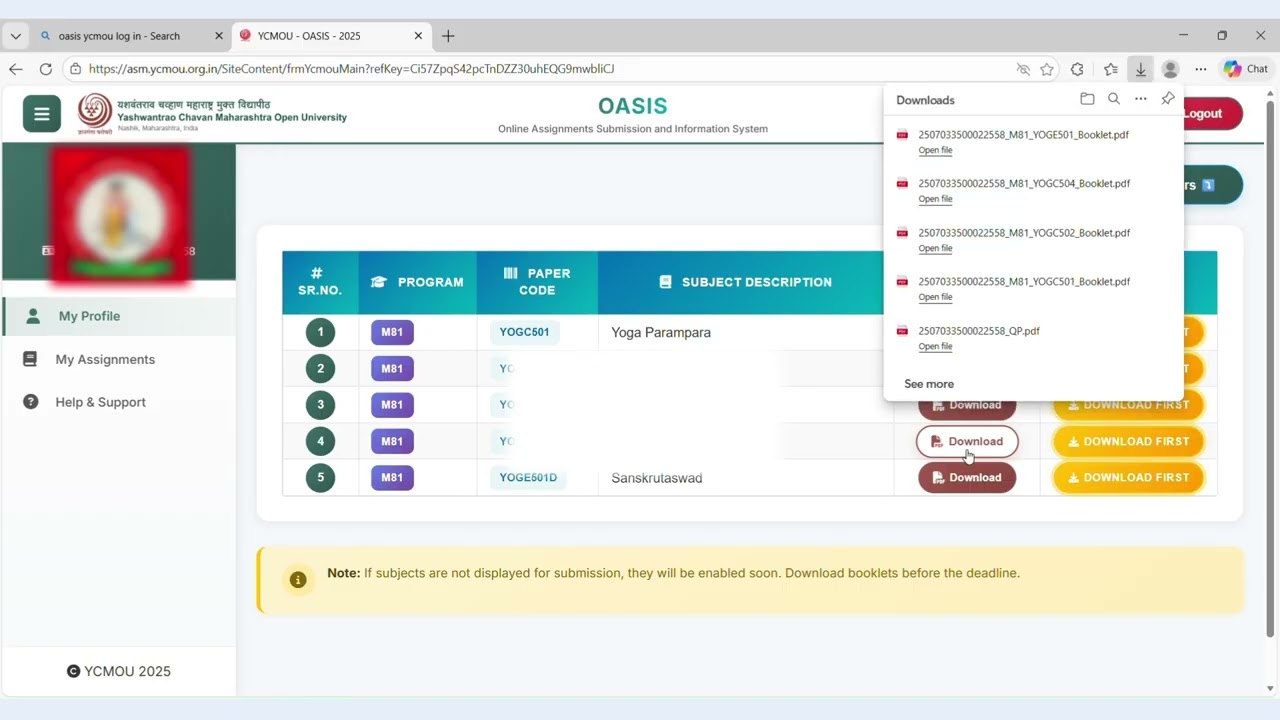
Task: Click the YCMOU university logo
Action: click(95, 114)
